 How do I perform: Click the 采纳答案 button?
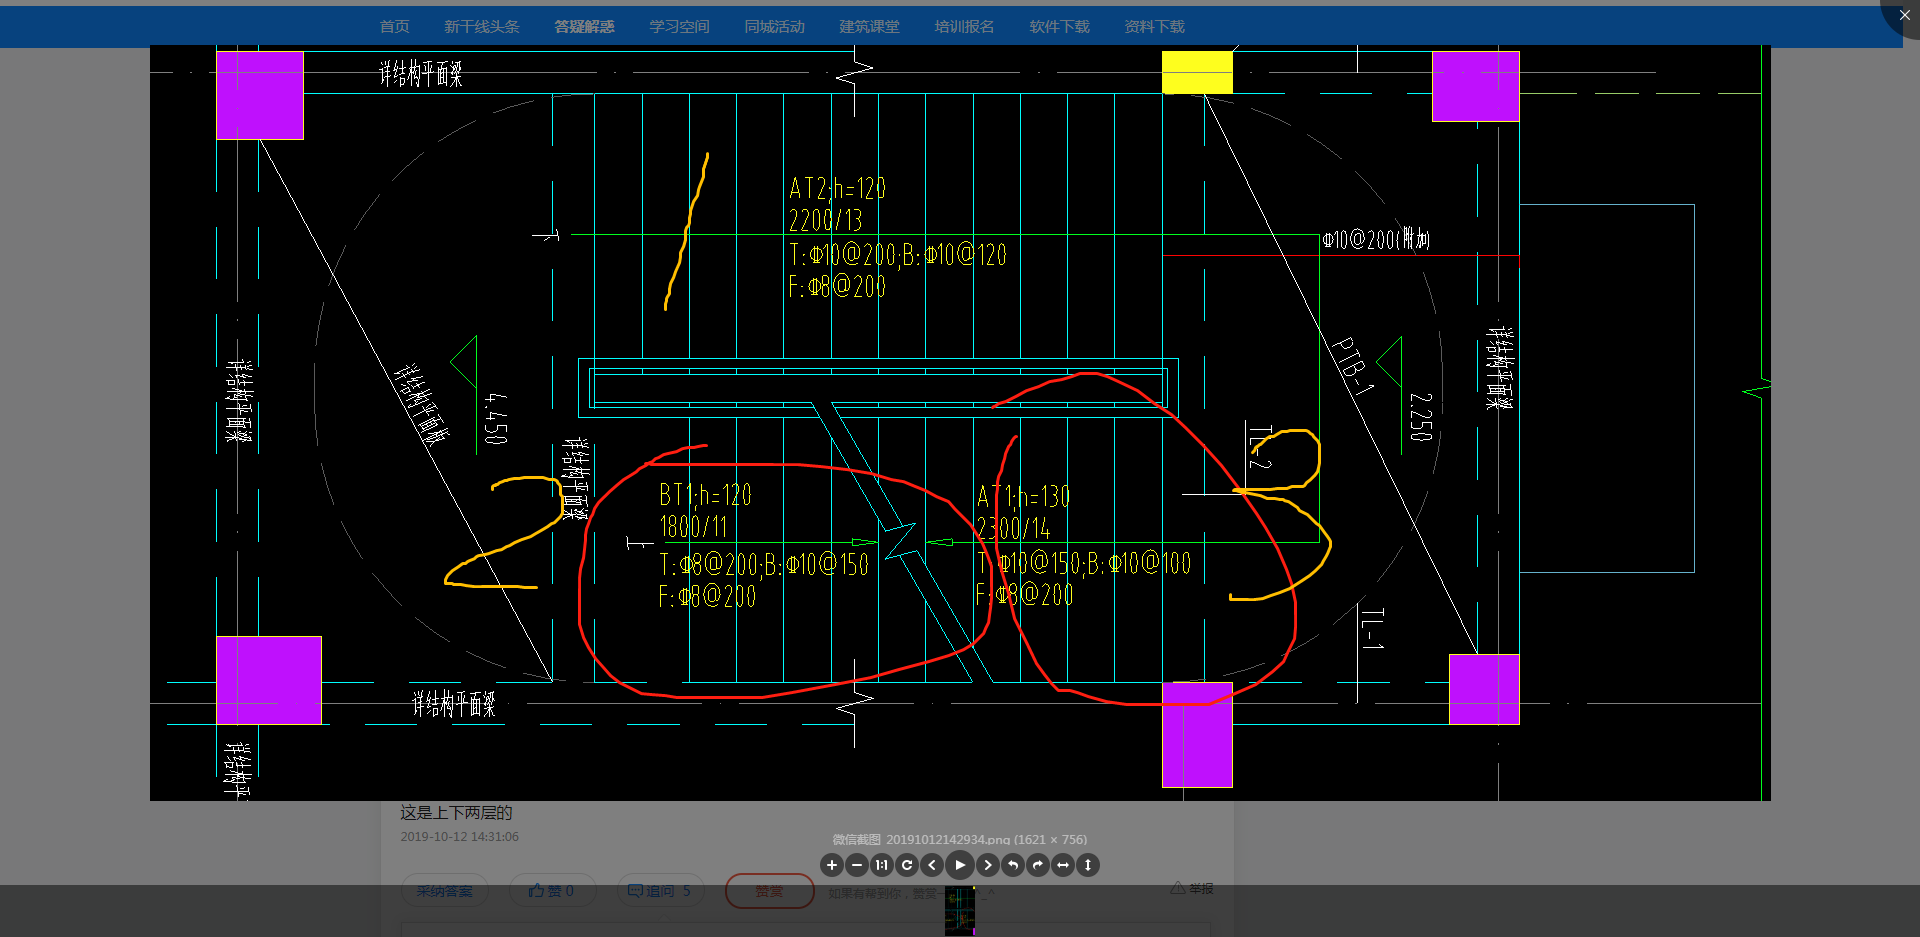pos(445,891)
